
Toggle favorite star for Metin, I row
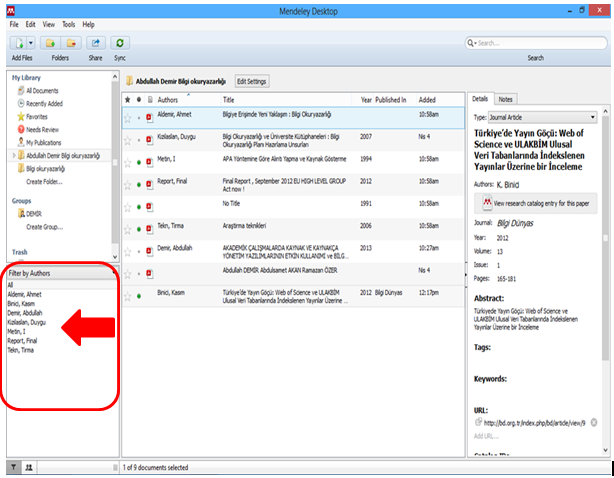pos(128,162)
